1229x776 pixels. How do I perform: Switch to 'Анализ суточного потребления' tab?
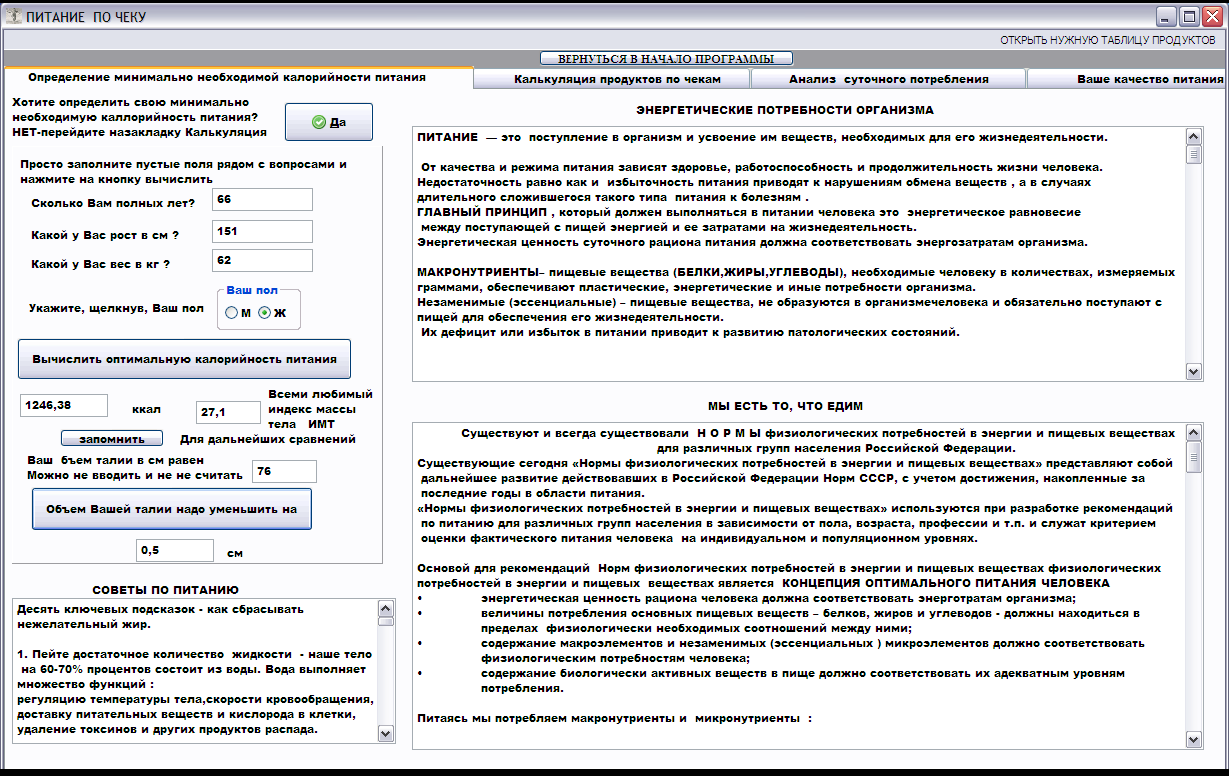(x=888, y=79)
